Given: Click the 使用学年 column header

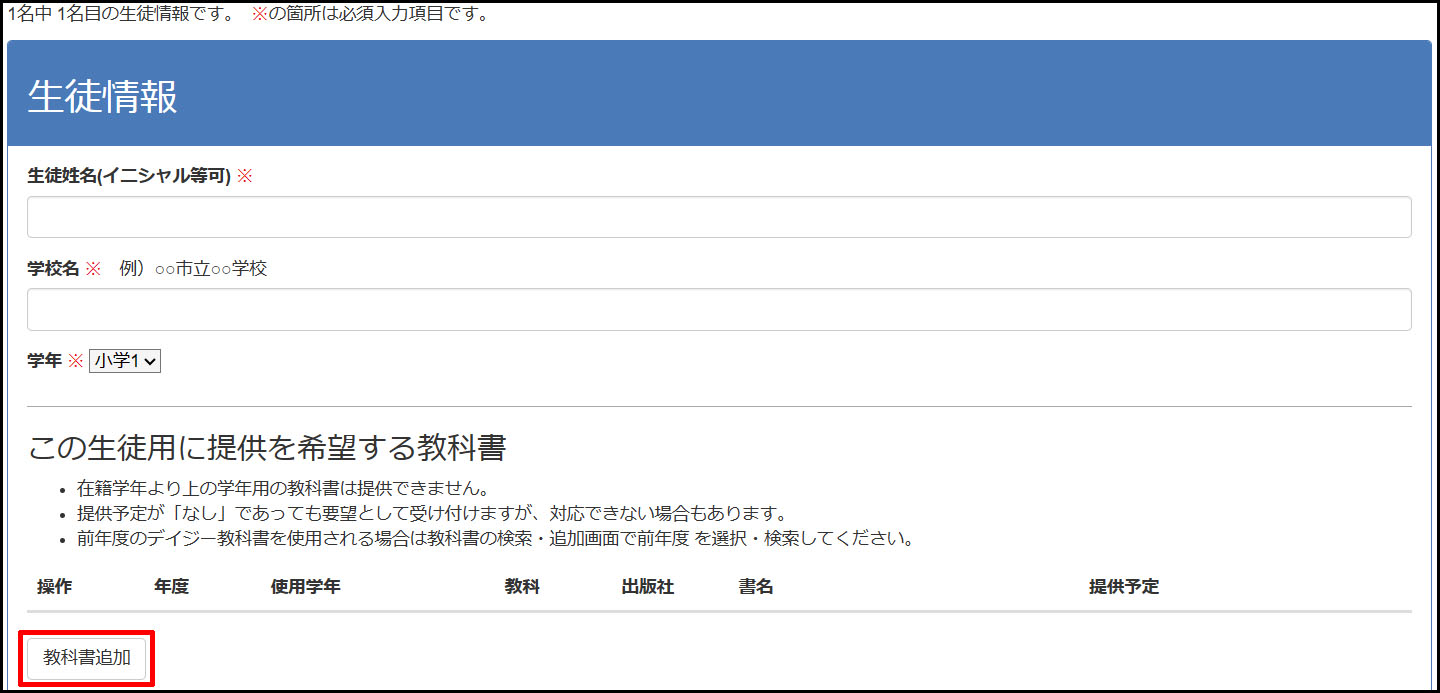Looking at the screenshot, I should point(305,587).
